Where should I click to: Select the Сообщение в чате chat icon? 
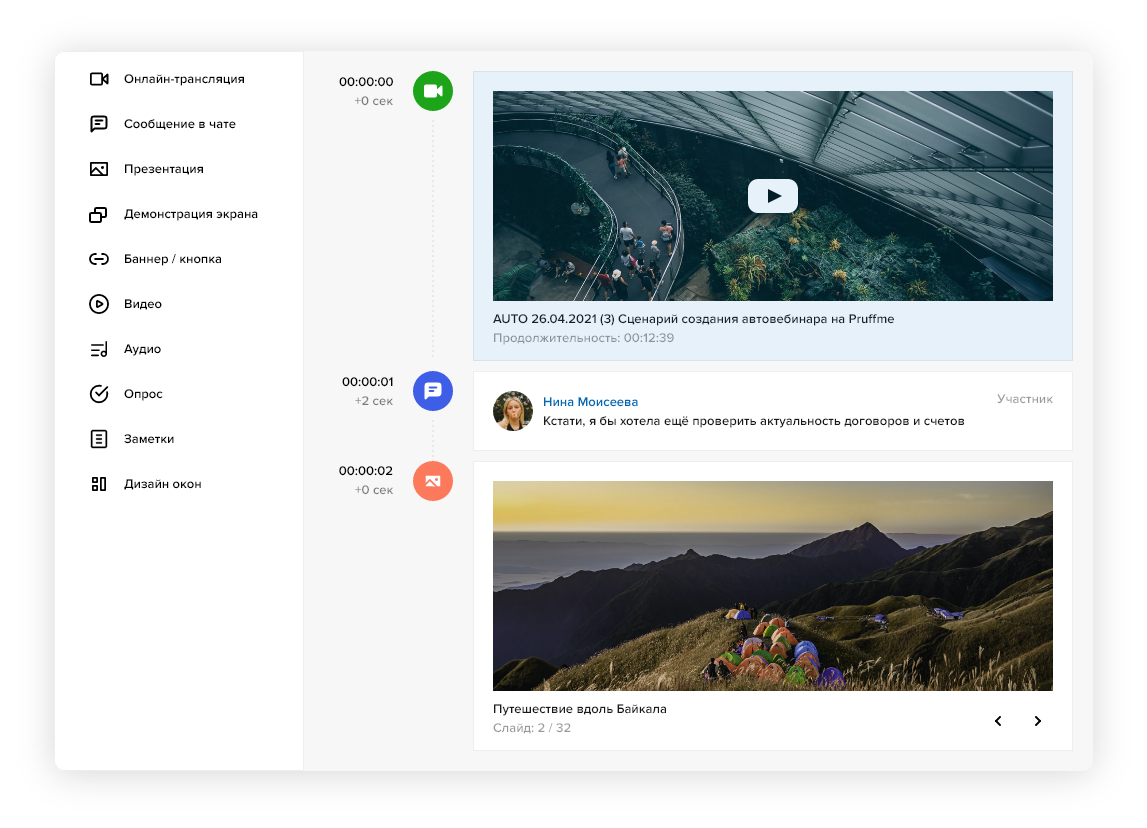pos(98,124)
